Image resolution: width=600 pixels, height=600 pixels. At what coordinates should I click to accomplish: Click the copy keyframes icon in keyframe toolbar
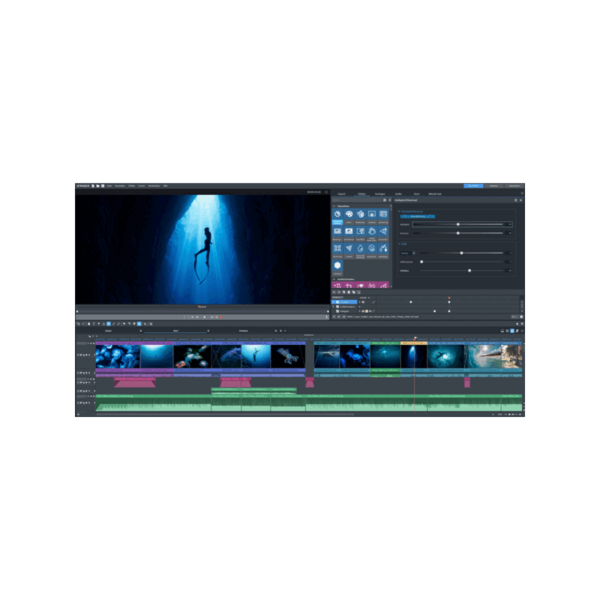tap(354, 292)
